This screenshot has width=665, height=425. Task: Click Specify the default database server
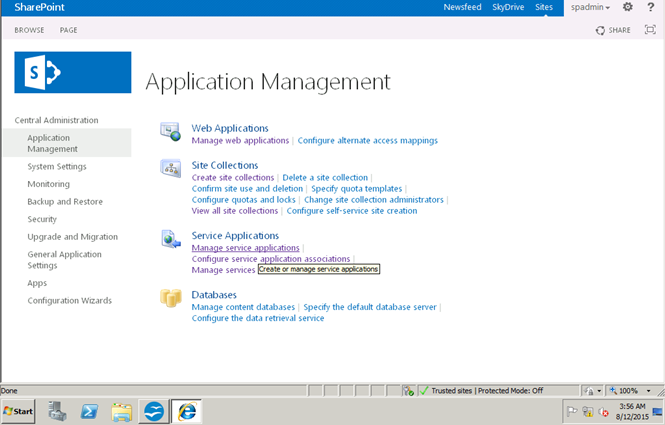pyautogui.click(x=370, y=307)
